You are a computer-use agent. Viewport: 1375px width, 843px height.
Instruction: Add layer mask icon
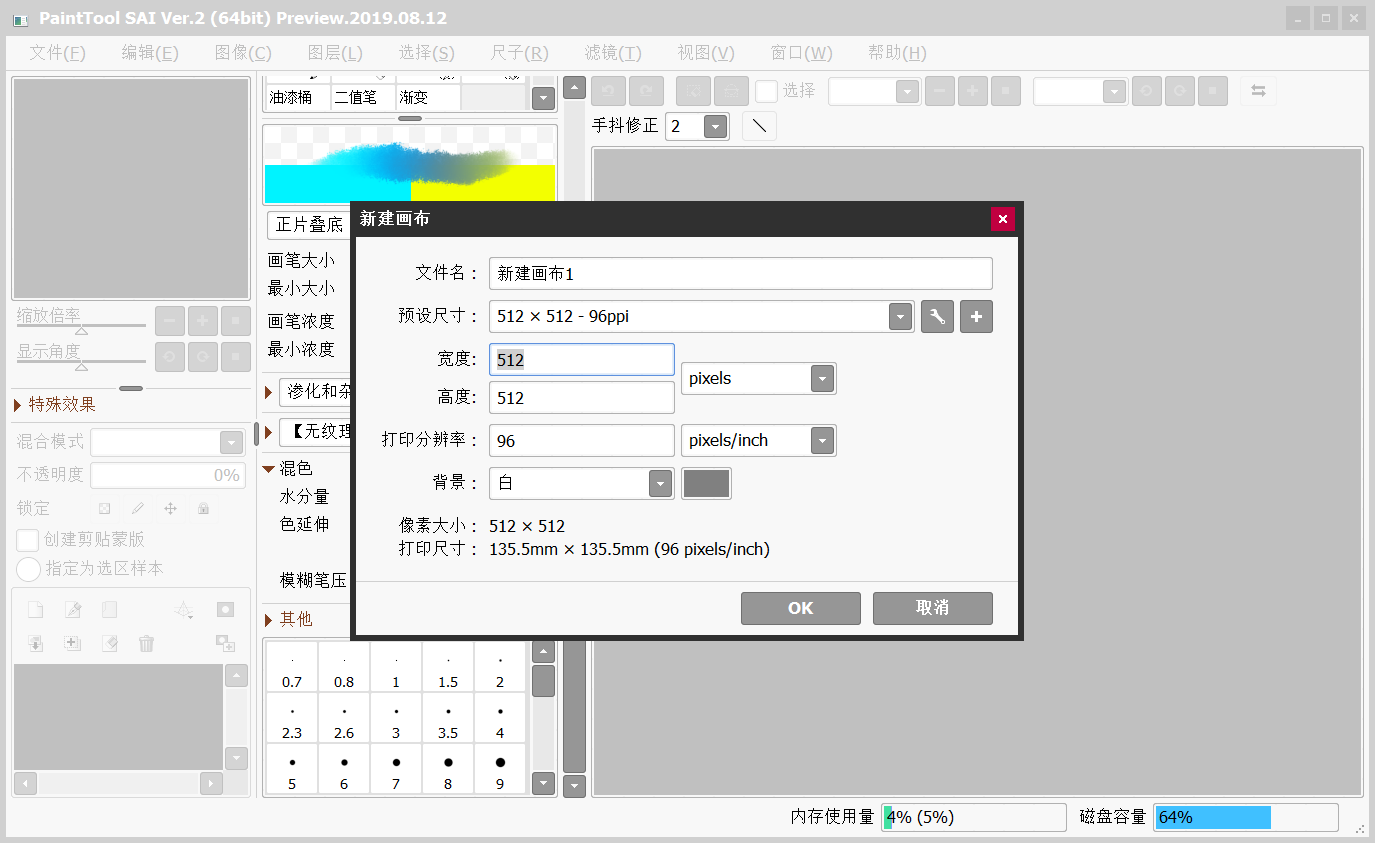click(225, 609)
